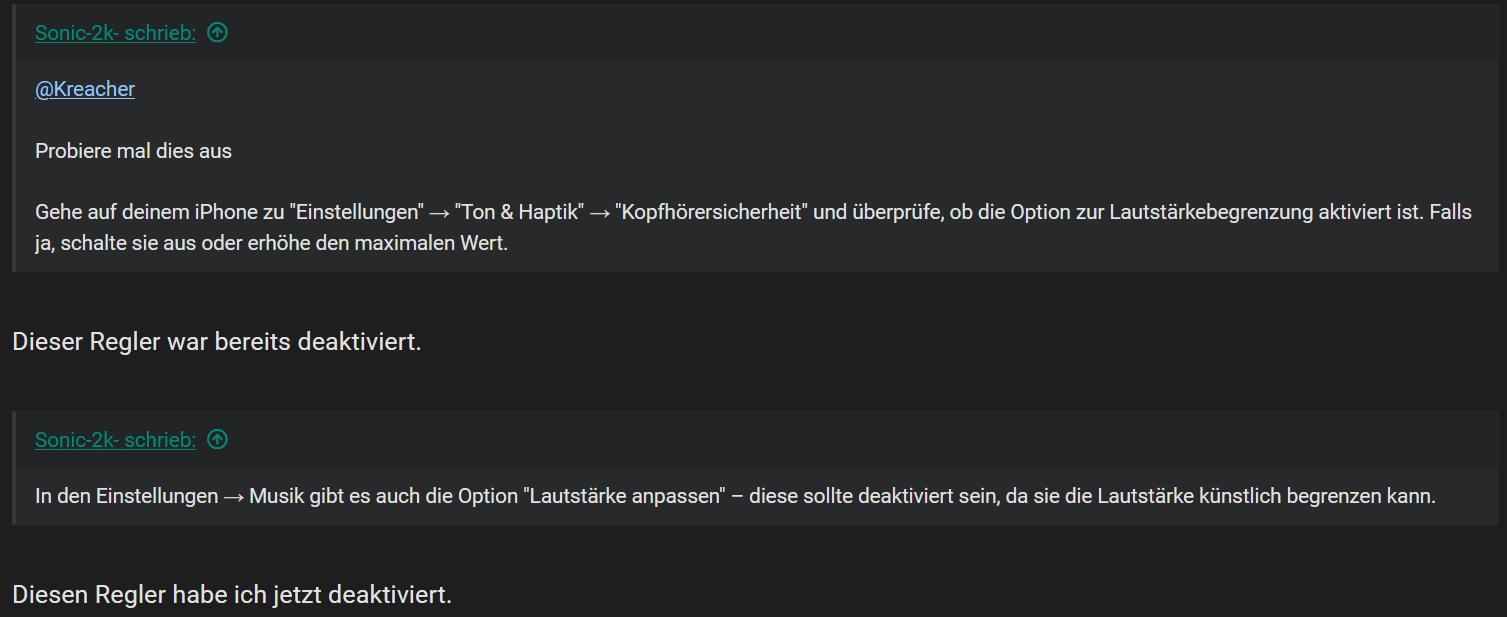Open the @Kreacher user mention
This screenshot has width=1507, height=617.
[85, 90]
